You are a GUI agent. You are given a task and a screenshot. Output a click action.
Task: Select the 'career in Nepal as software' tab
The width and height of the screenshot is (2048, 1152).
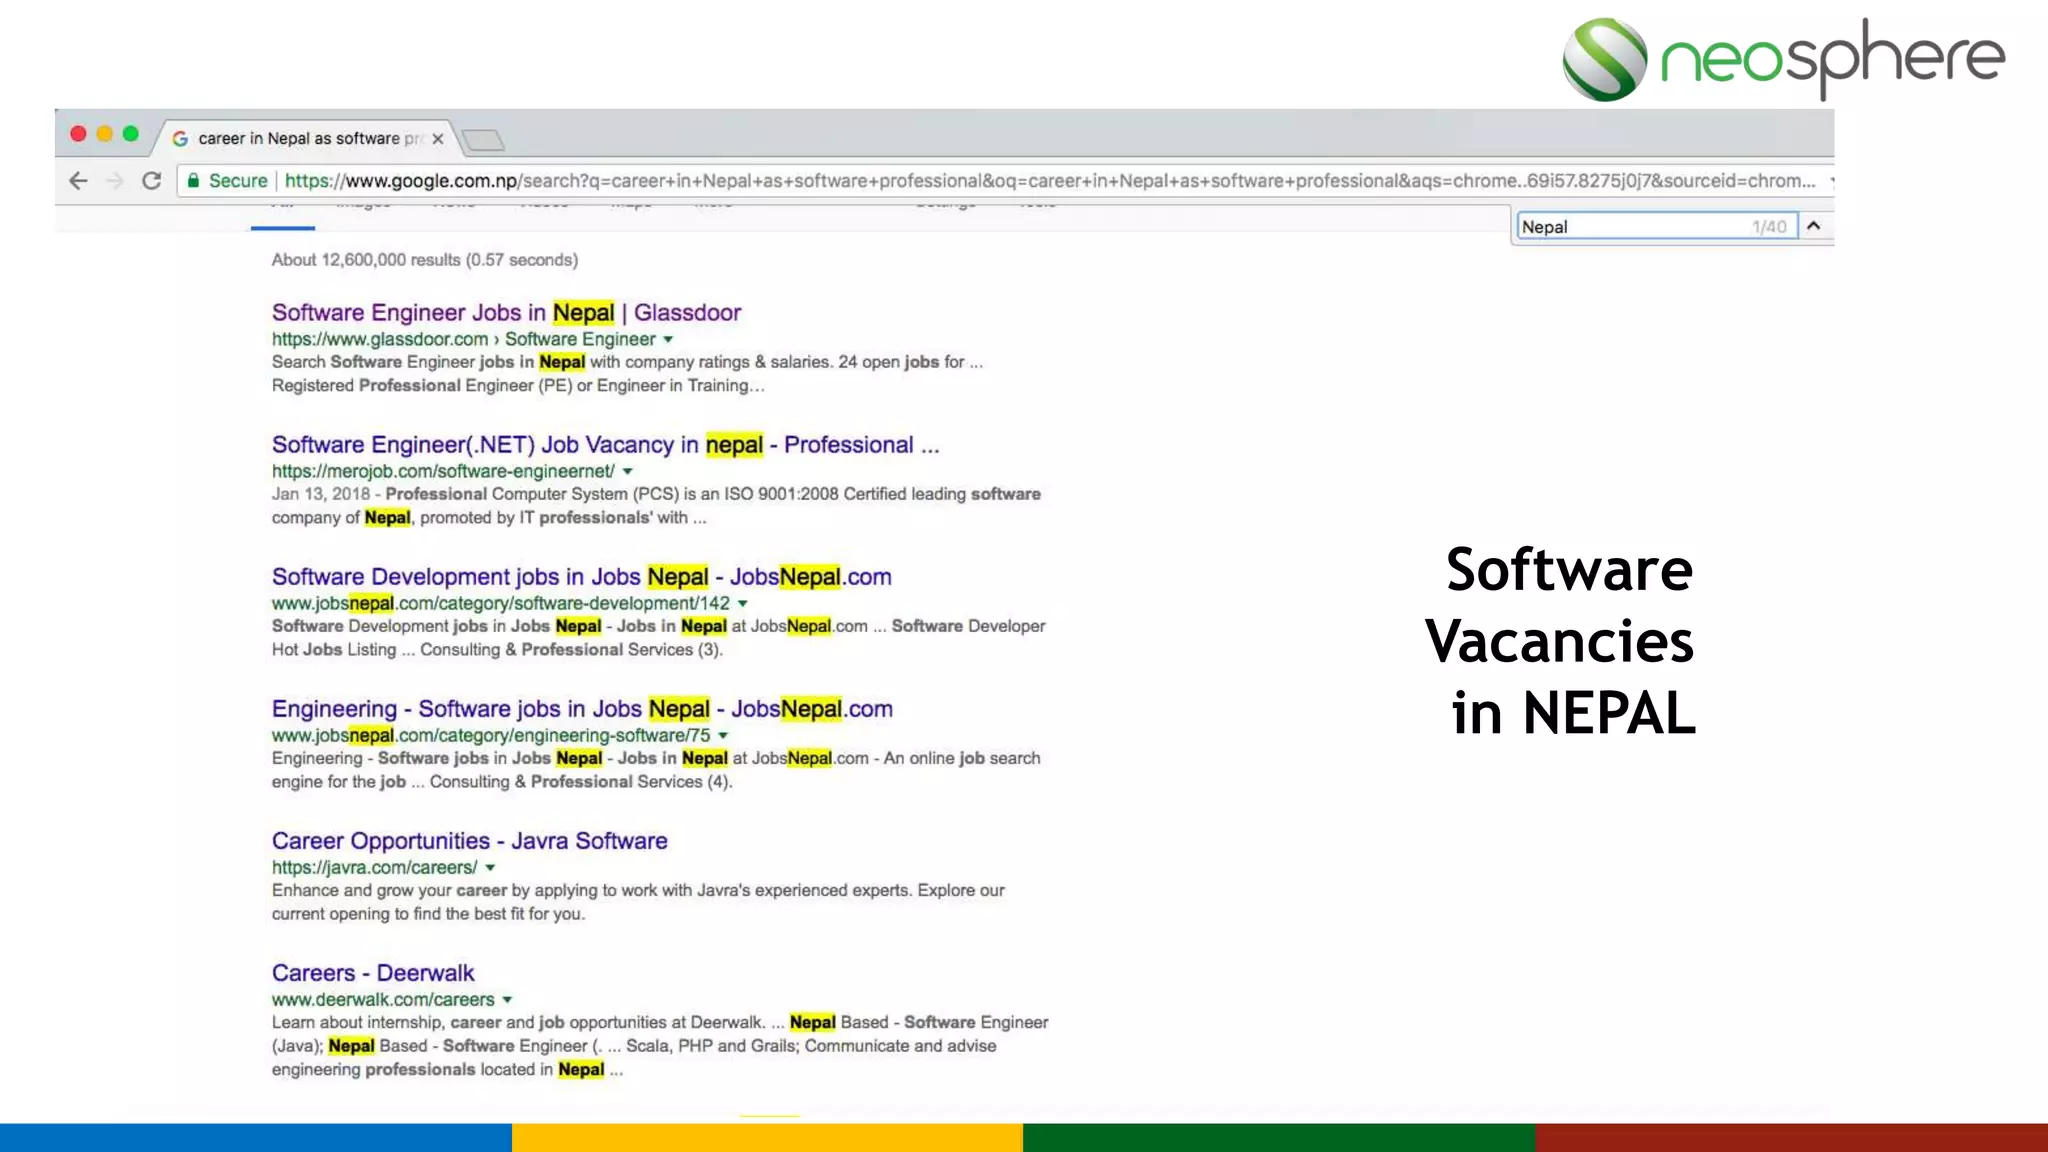tap(300, 139)
